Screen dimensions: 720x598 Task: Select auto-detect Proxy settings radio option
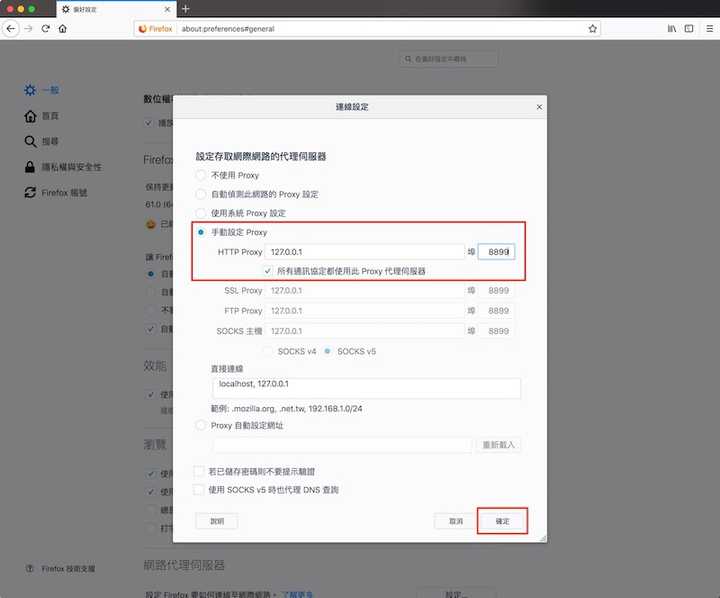point(201,194)
